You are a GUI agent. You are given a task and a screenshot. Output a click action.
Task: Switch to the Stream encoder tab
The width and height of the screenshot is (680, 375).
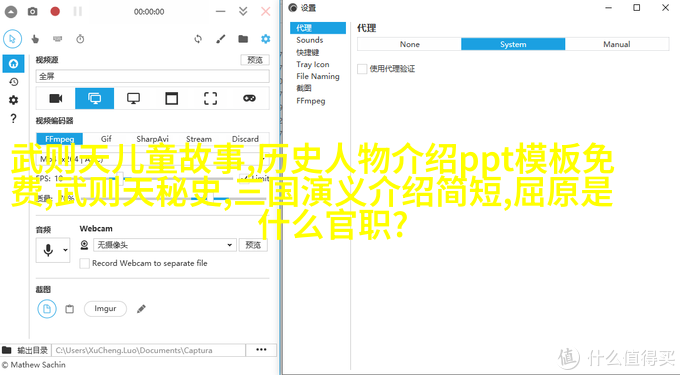coord(199,139)
